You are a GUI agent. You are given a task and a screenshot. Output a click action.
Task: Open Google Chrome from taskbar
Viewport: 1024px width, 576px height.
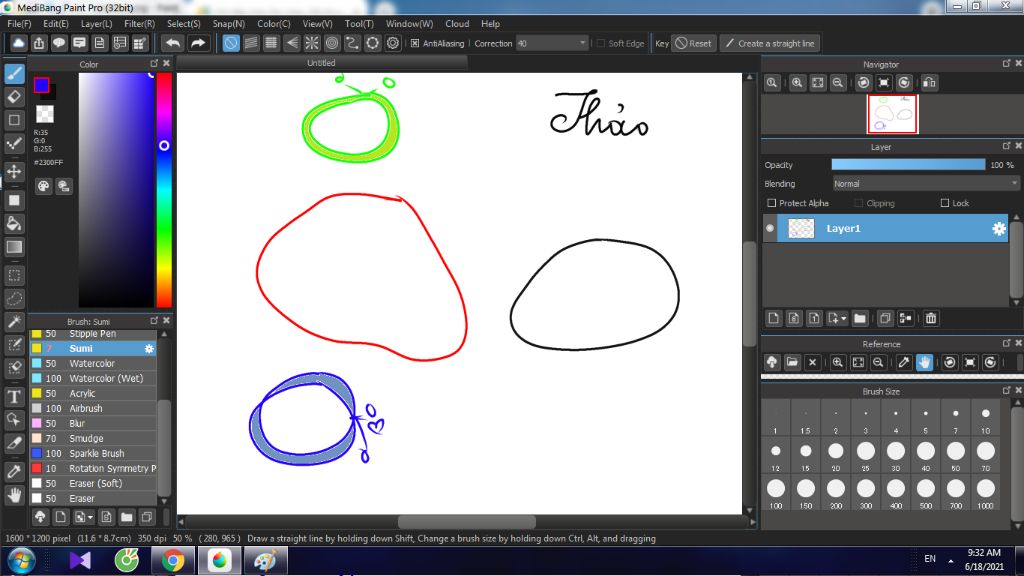[x=173, y=561]
